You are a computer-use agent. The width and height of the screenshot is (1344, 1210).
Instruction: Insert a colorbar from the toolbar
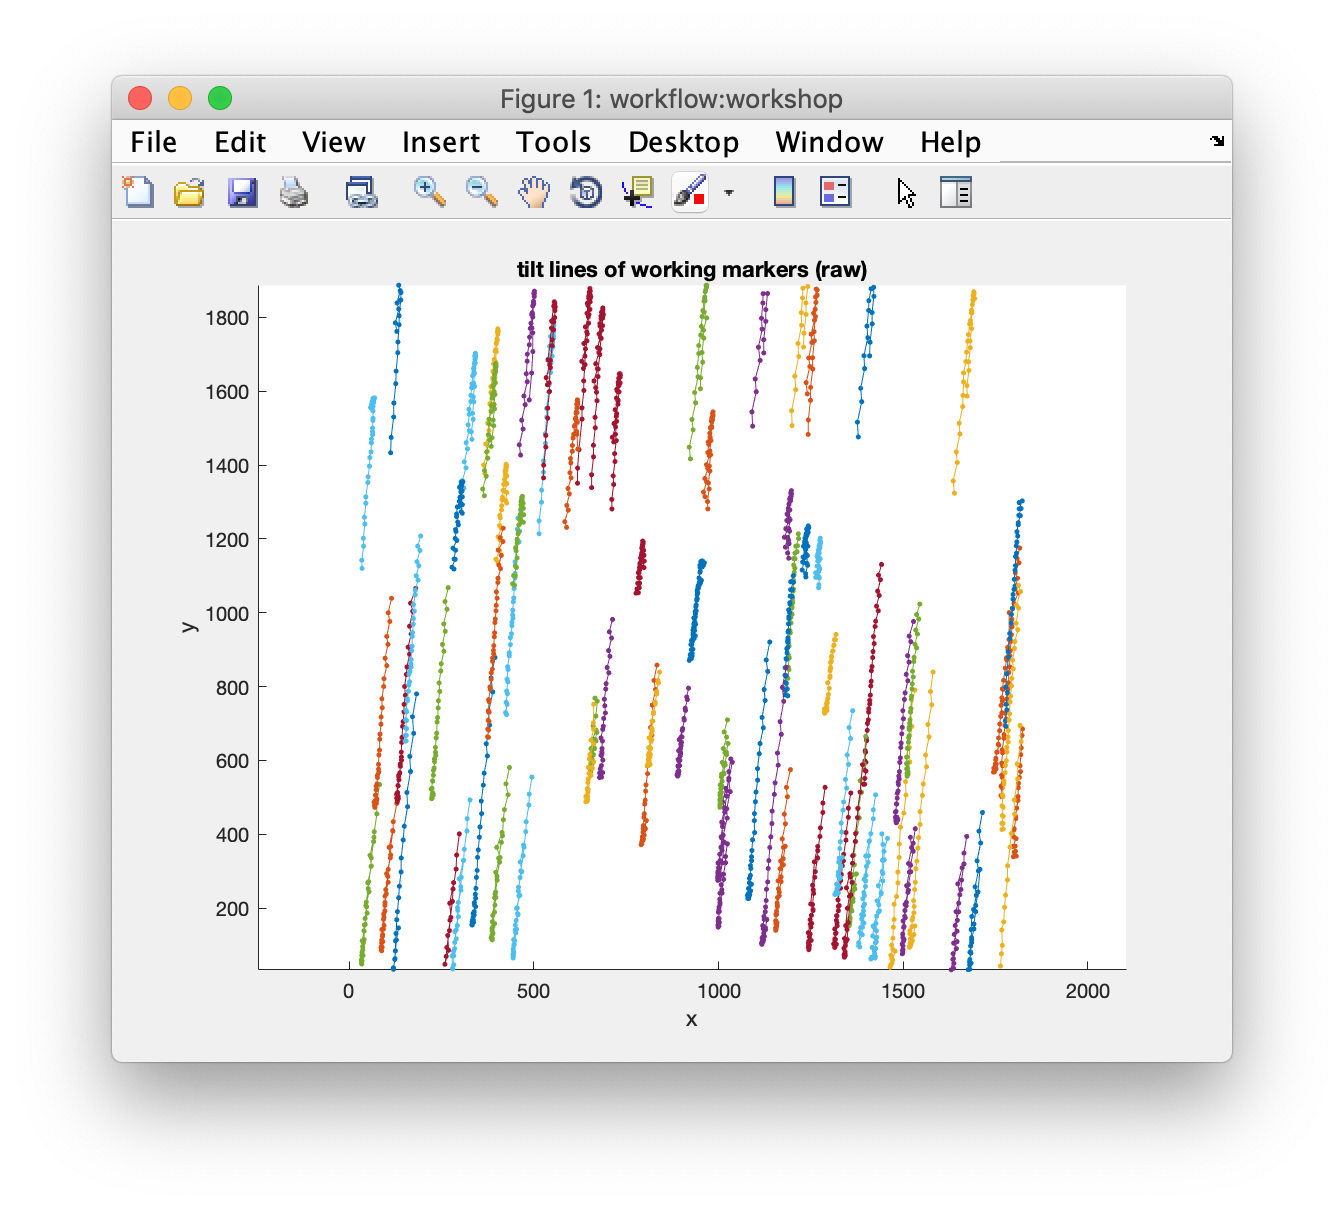(x=784, y=191)
